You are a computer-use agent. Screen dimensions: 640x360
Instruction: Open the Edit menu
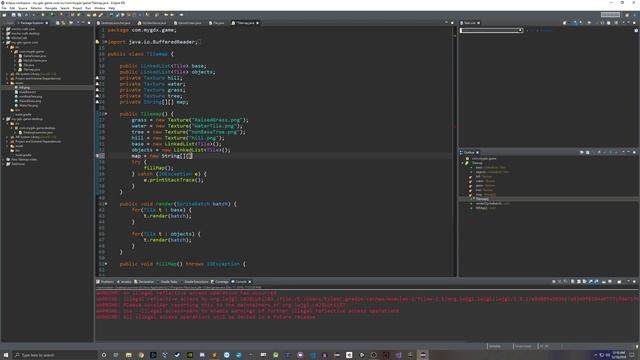[12, 8]
